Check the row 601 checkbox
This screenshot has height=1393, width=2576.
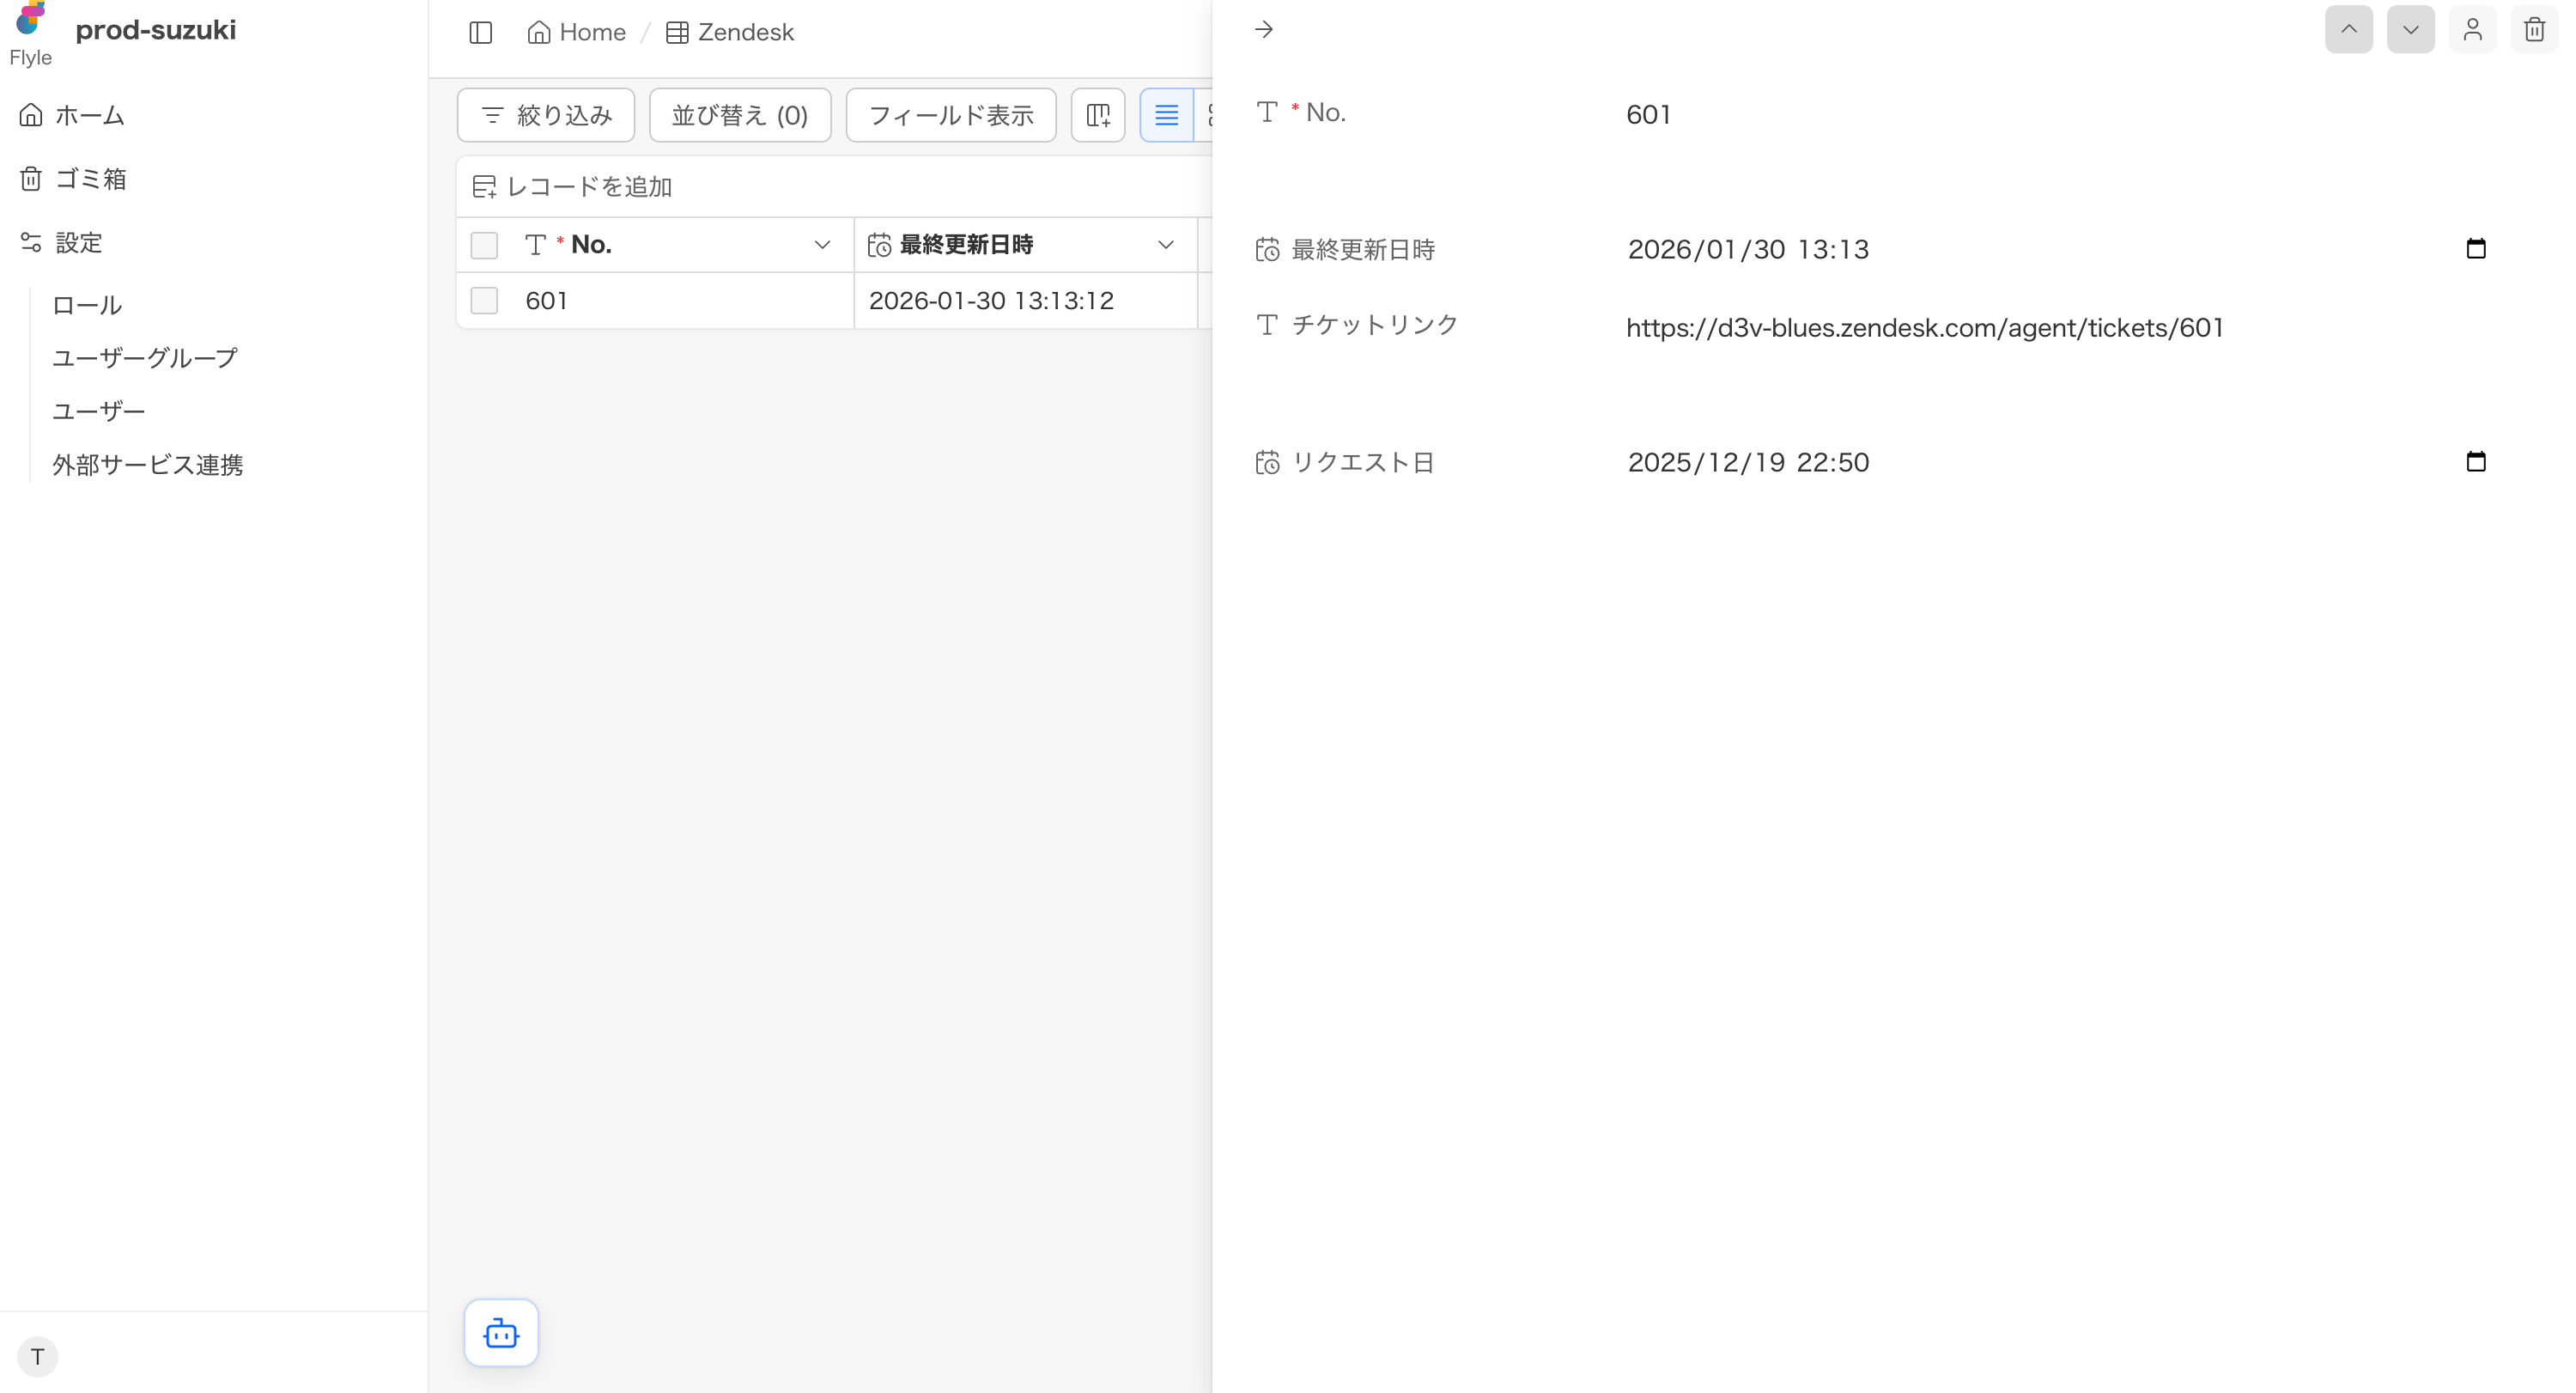[x=484, y=300]
